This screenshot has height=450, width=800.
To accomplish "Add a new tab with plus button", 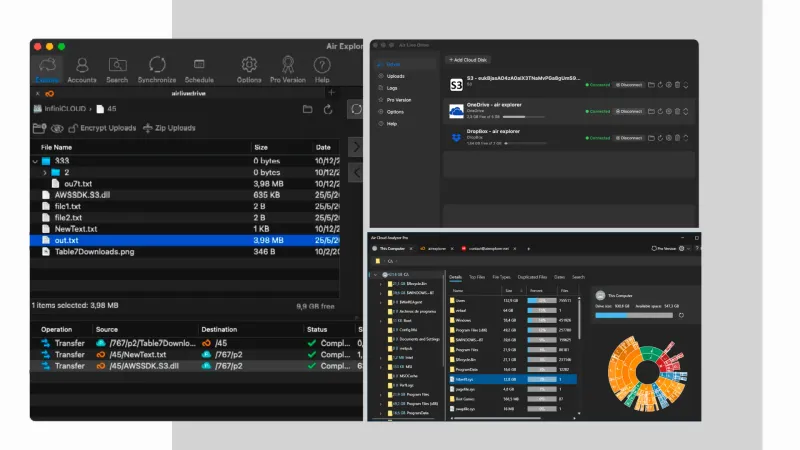I will [332, 92].
